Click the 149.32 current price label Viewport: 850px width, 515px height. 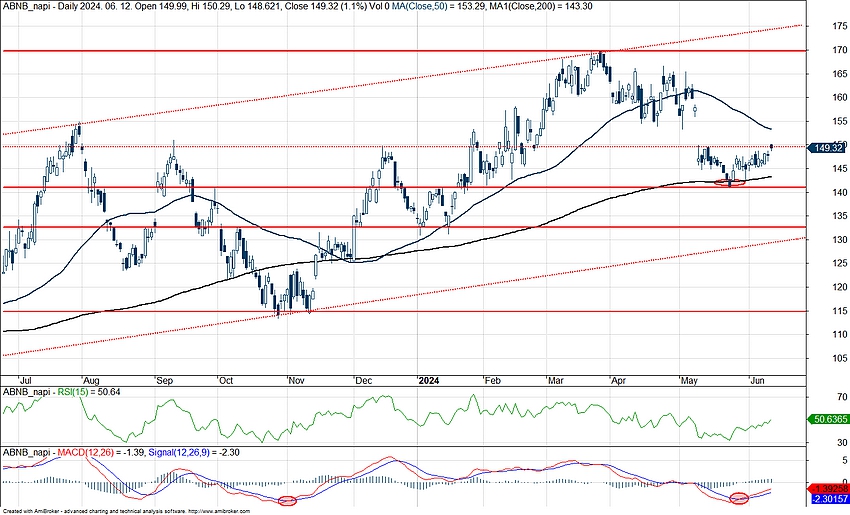828,148
